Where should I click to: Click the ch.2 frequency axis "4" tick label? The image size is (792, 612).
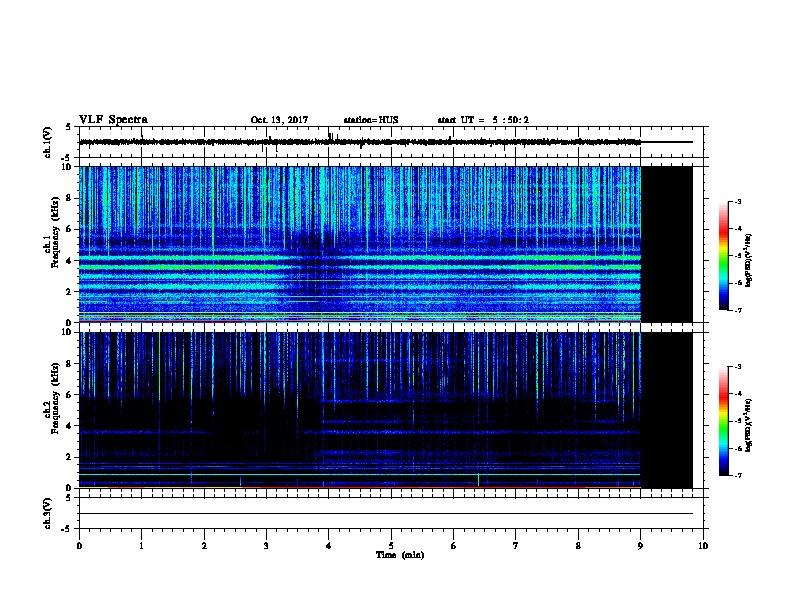tap(69, 426)
